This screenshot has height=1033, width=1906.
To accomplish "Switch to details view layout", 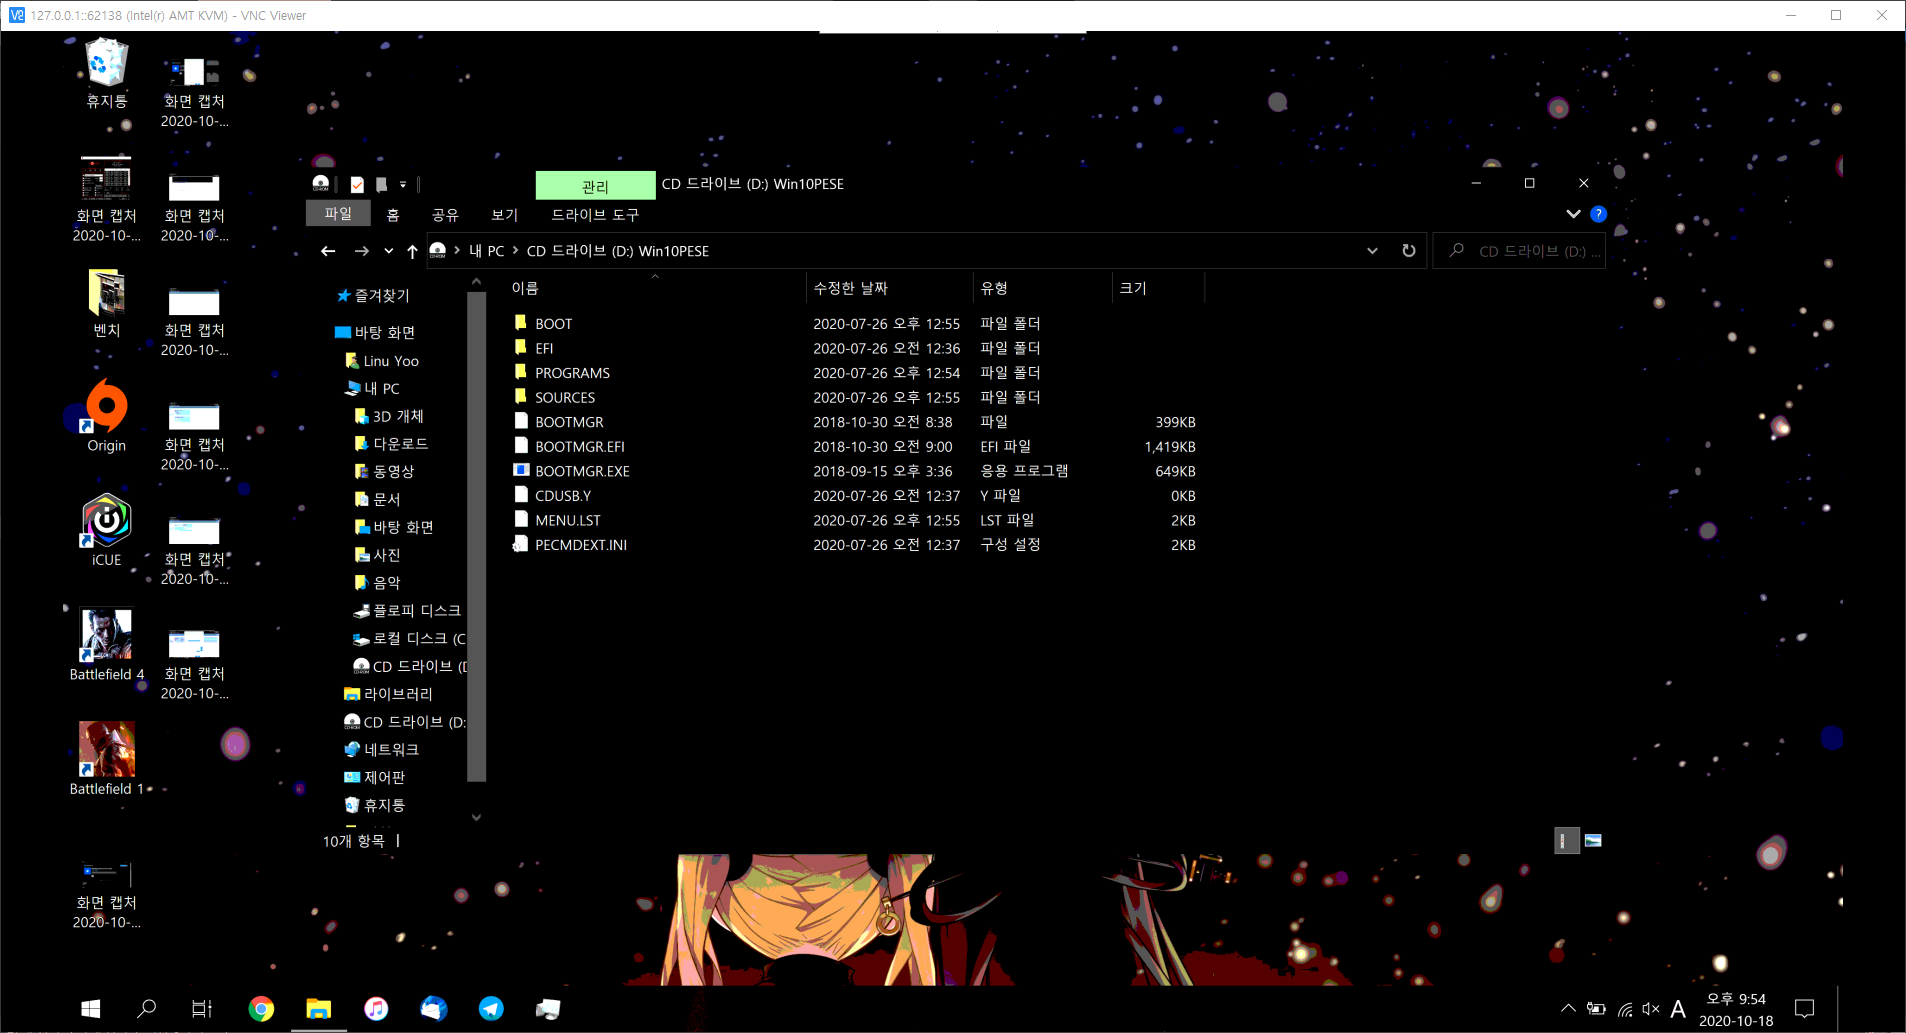I will point(1566,841).
